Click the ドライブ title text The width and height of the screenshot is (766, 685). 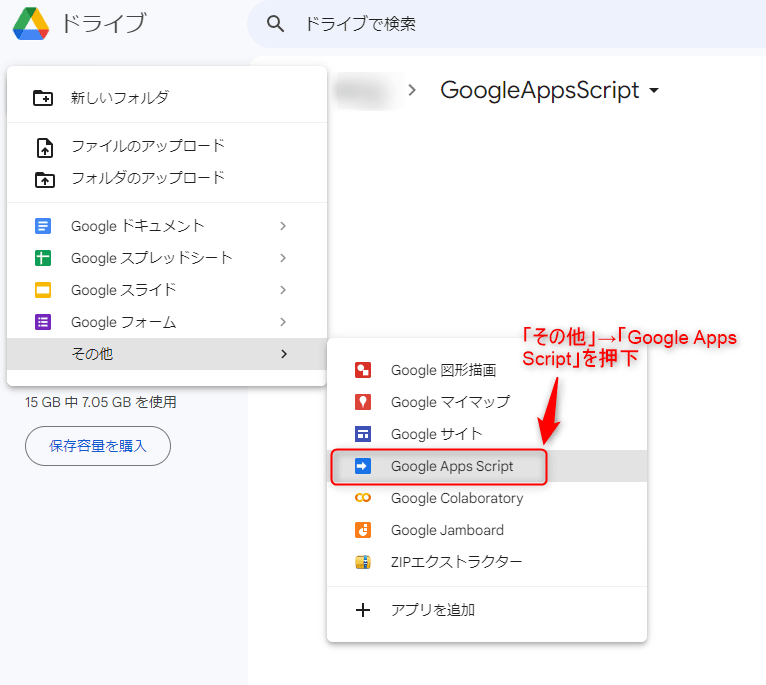coord(104,23)
